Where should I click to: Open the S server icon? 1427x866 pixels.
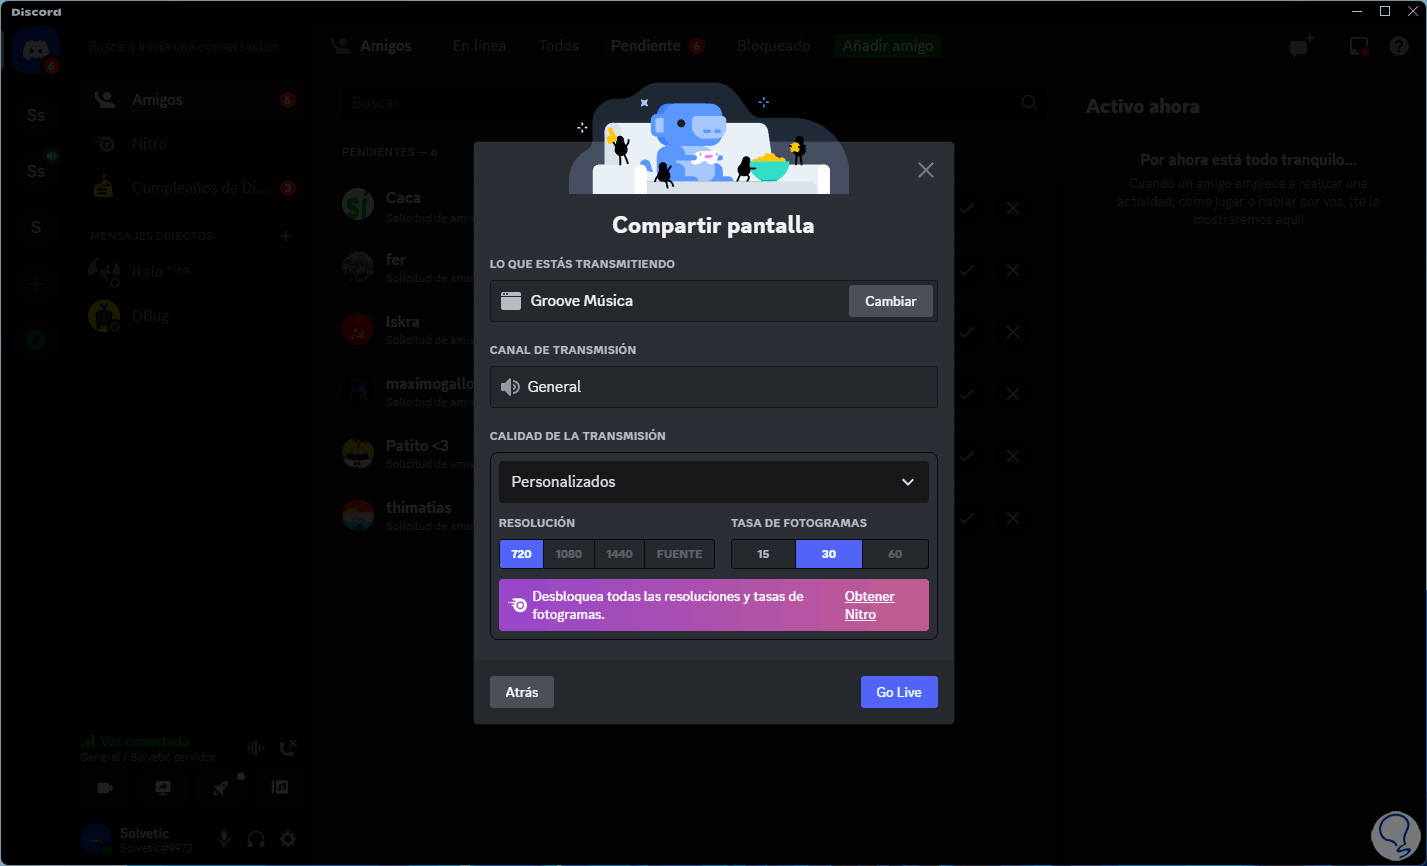click(36, 227)
